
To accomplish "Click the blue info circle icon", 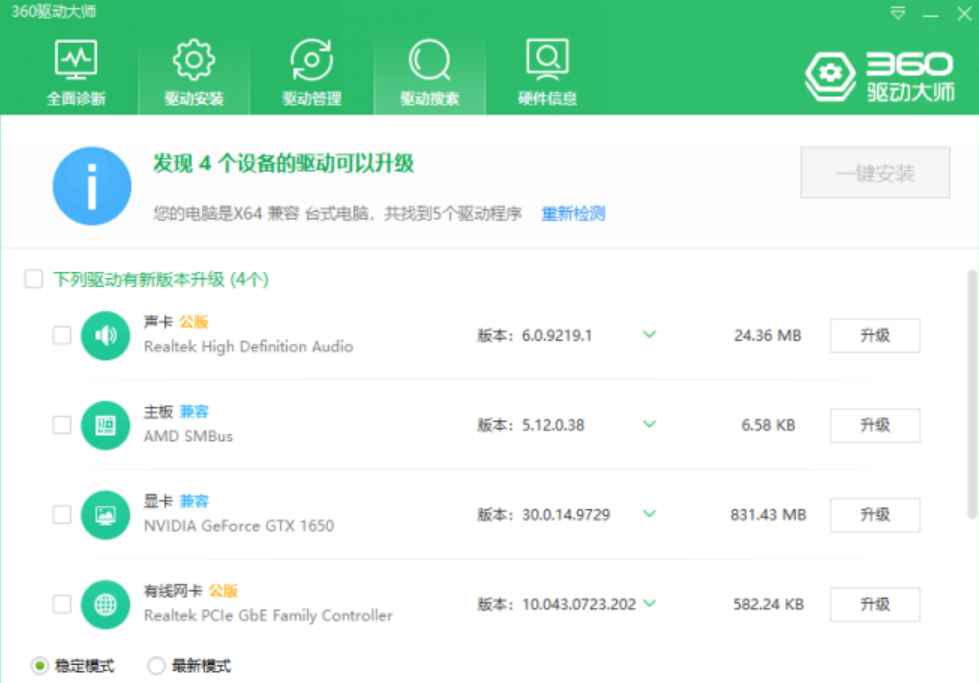I will click(91, 186).
